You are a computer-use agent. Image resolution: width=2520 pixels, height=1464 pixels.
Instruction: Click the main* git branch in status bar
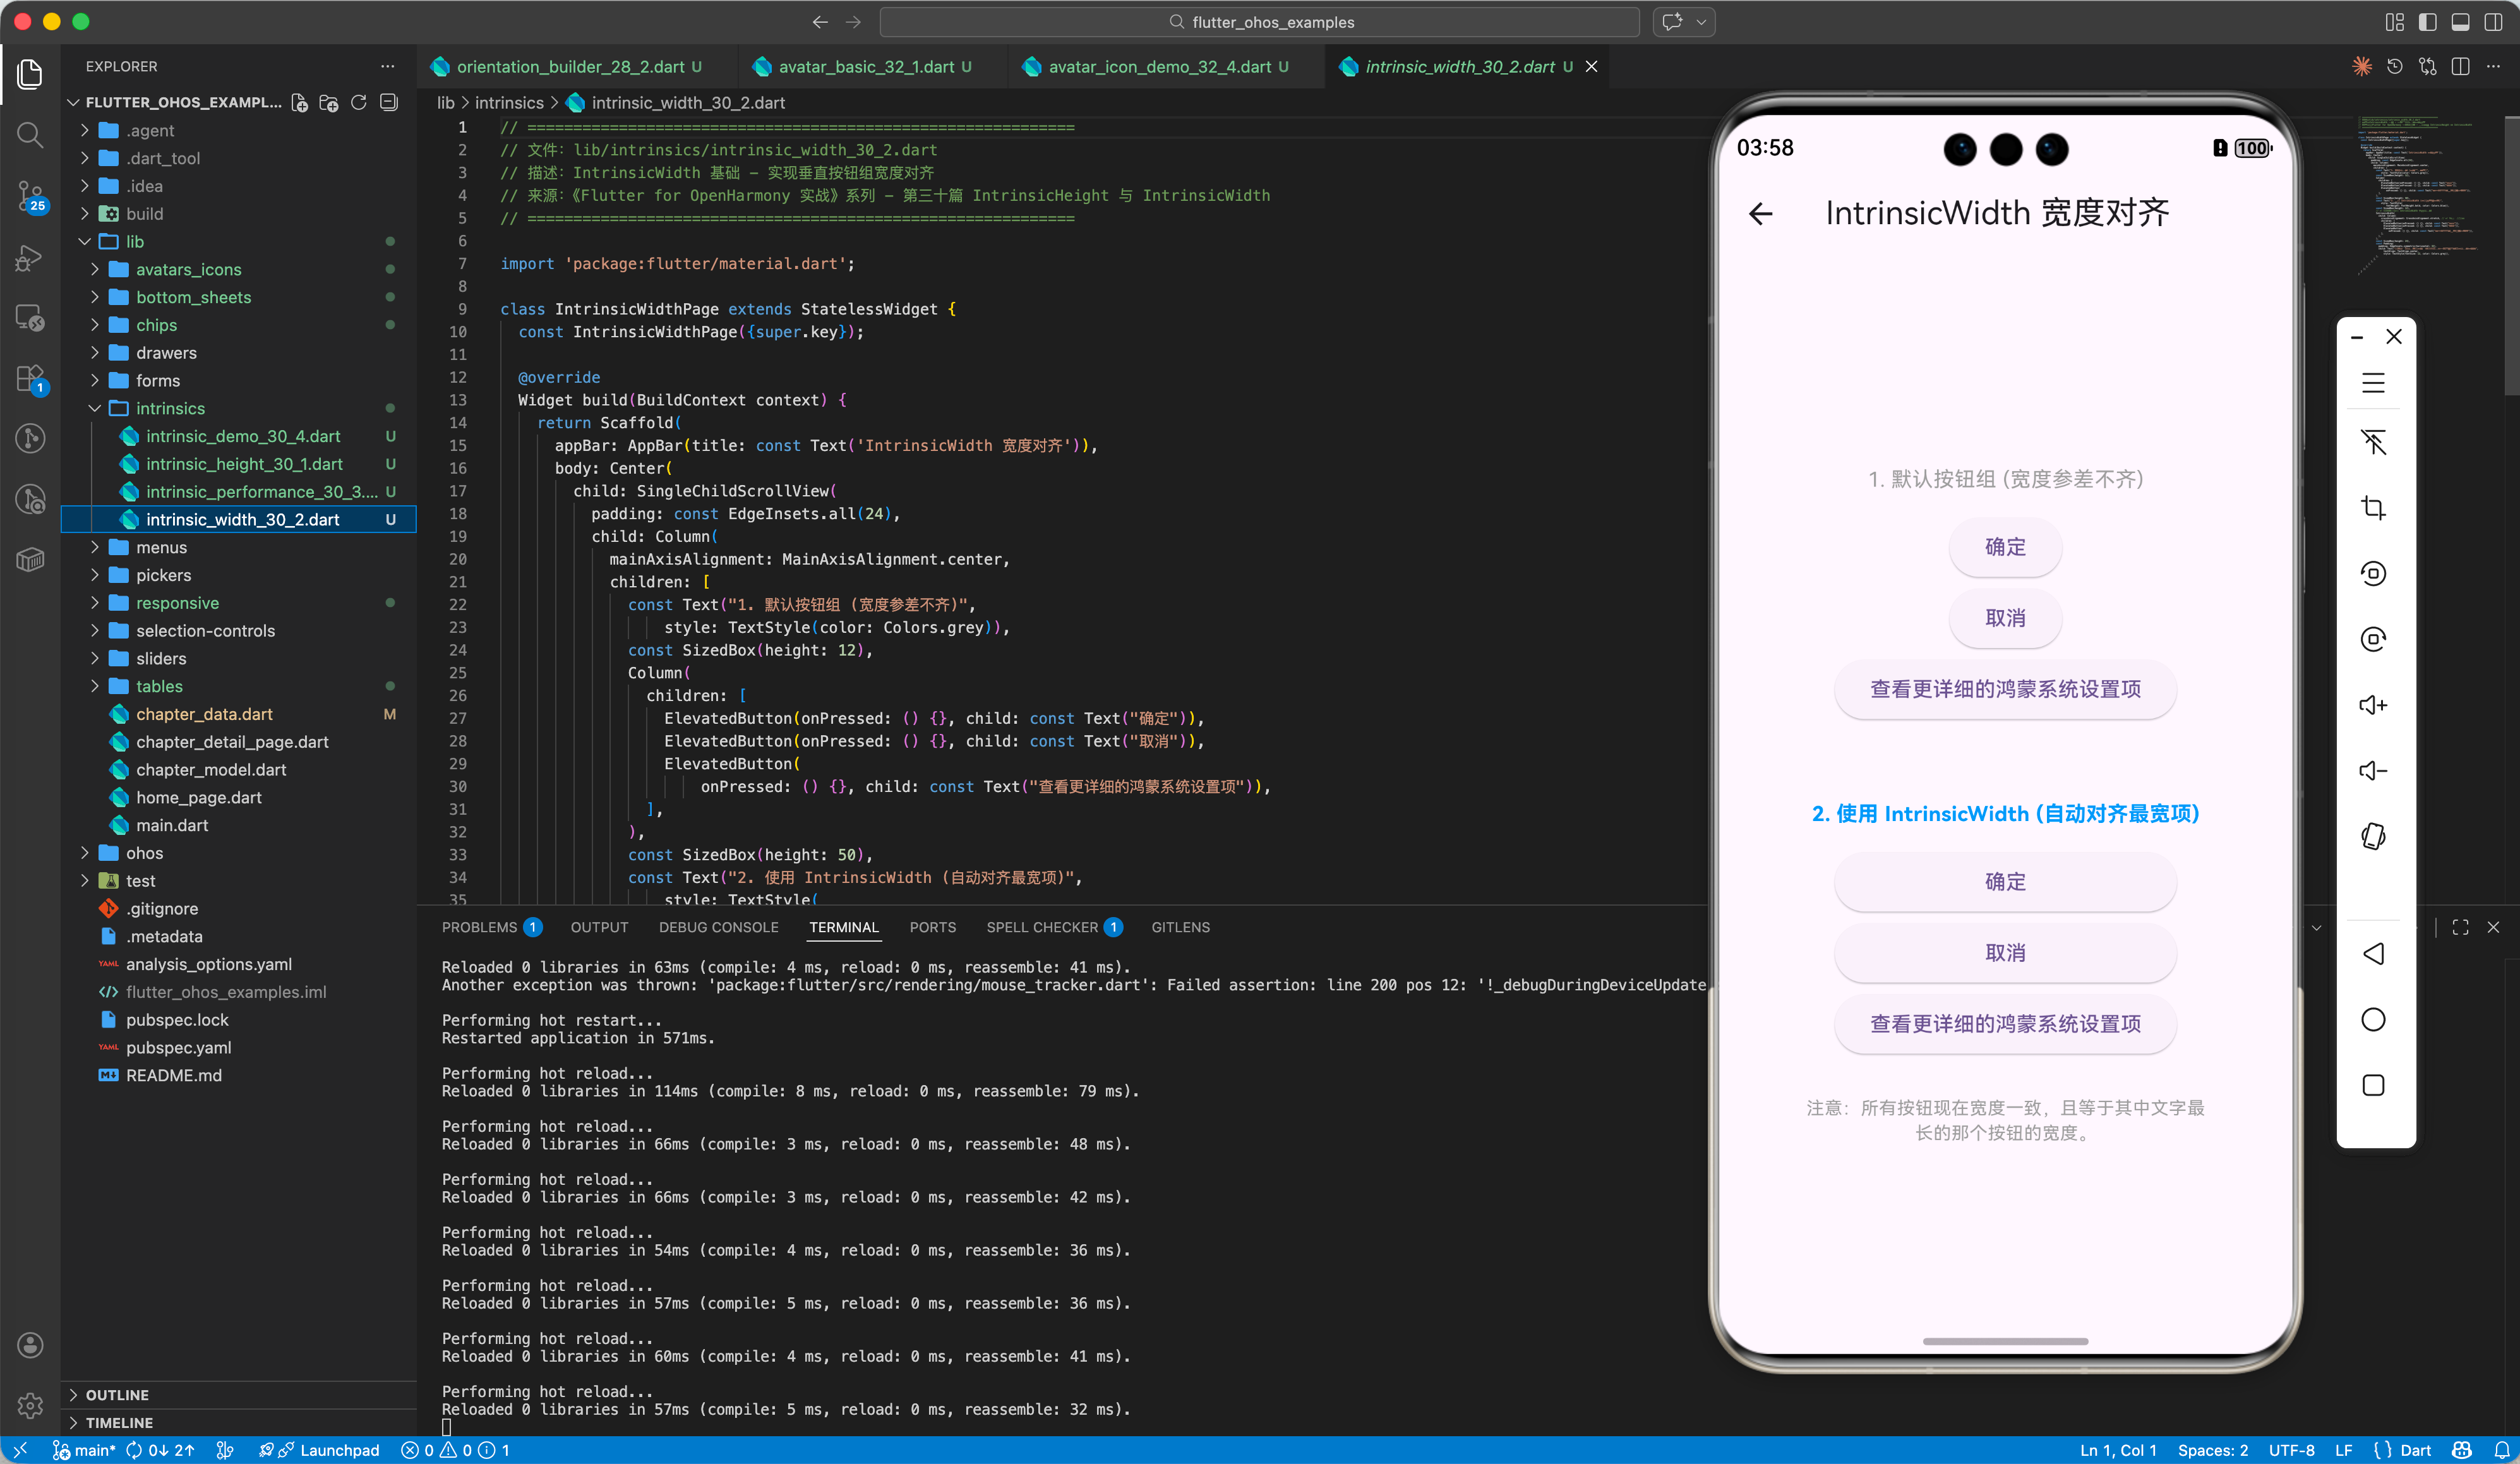pos(85,1450)
